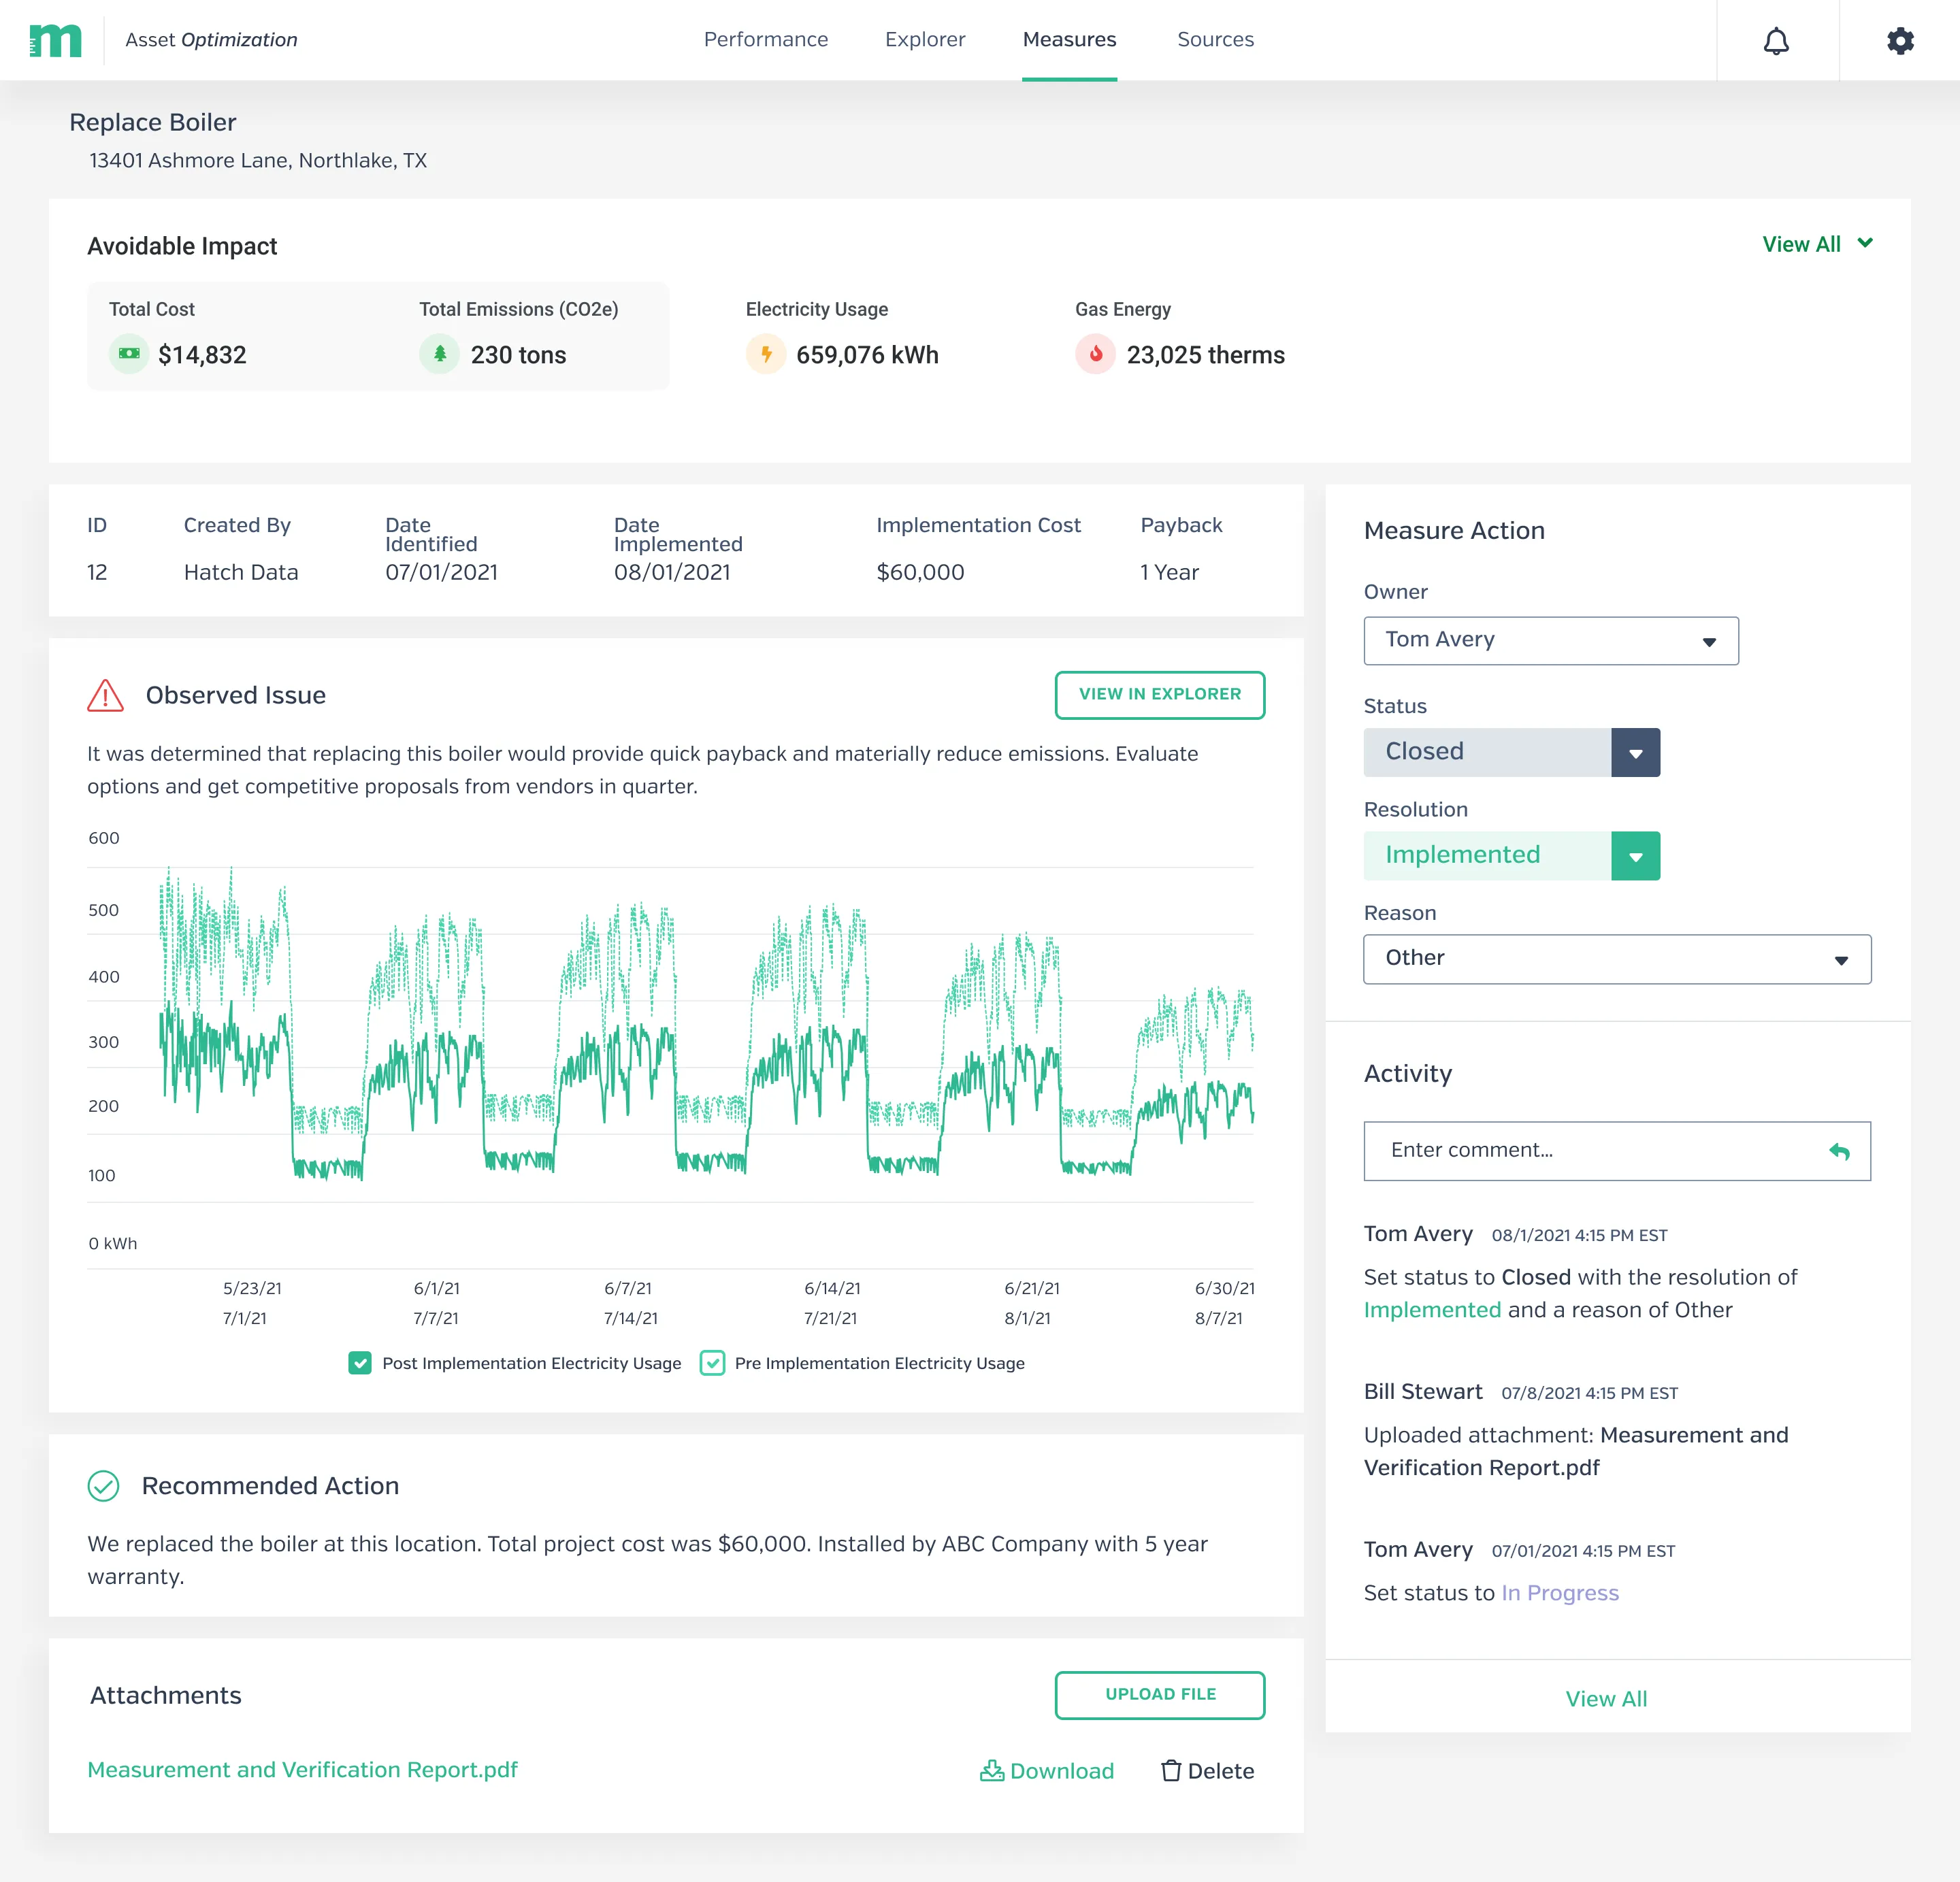
Task: Click the UPLOAD FILE button
Action: [1160, 1695]
